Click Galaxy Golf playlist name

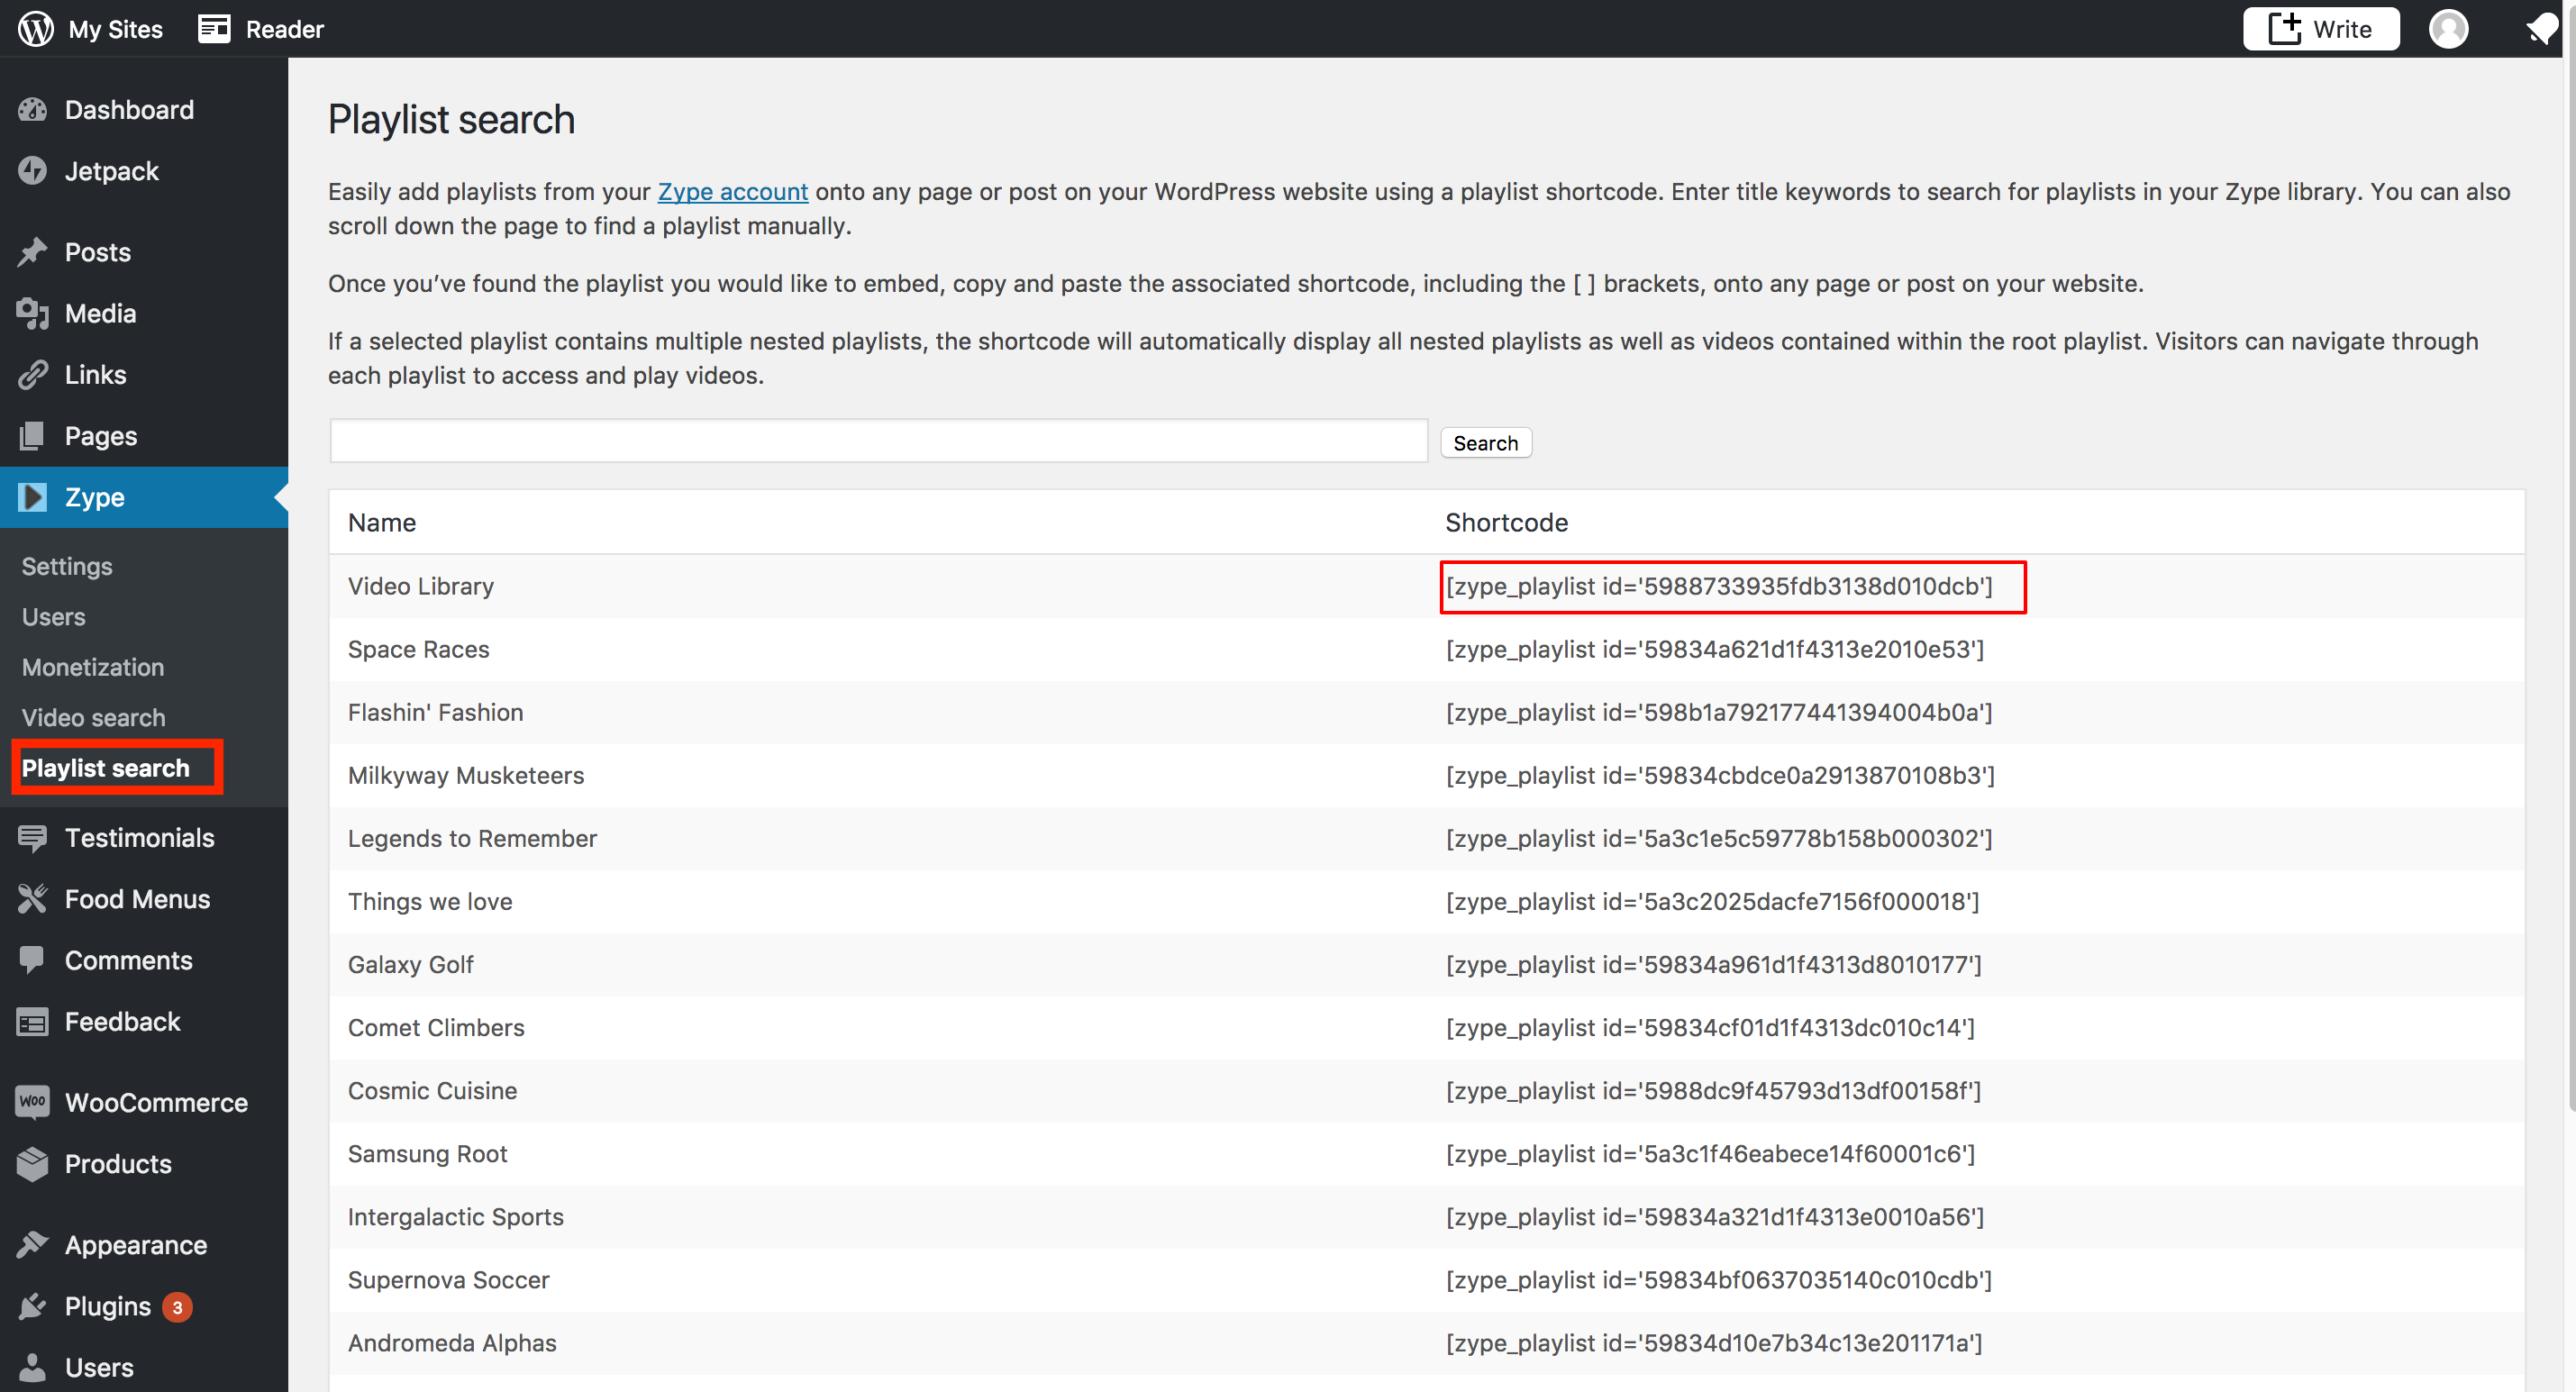(x=410, y=964)
